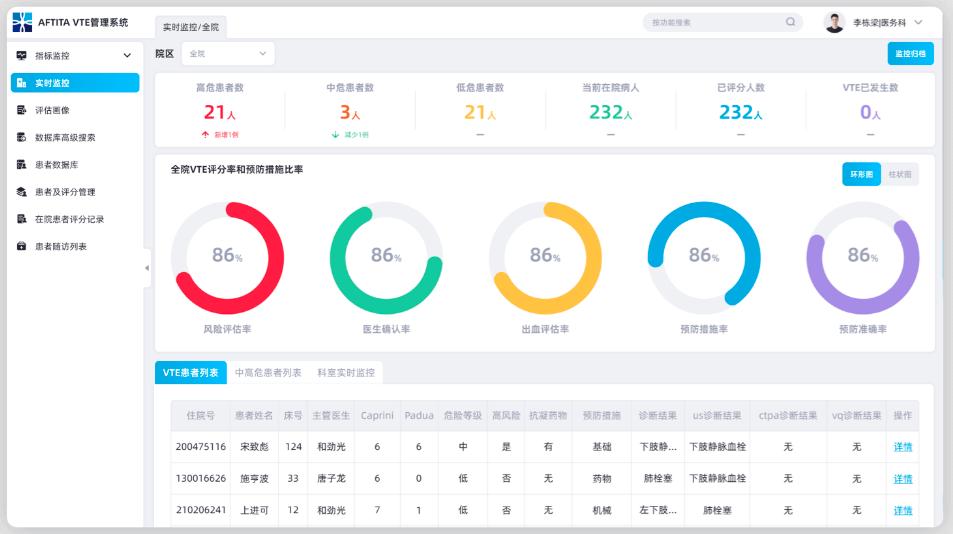Switch chart view to 柱状图
Image resolution: width=953 pixels, height=534 pixels.
(899, 174)
